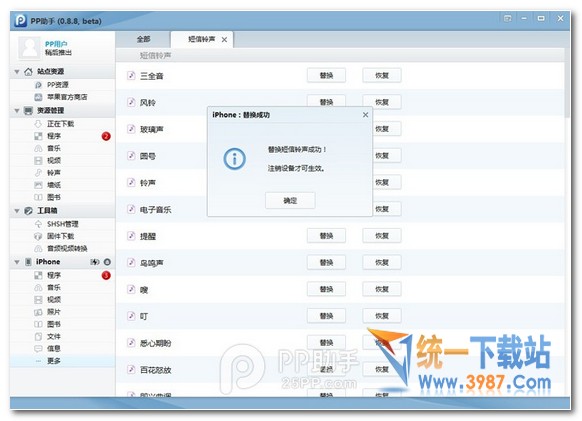Open 正在下载 downloads list
The image size is (582, 421).
point(61,124)
